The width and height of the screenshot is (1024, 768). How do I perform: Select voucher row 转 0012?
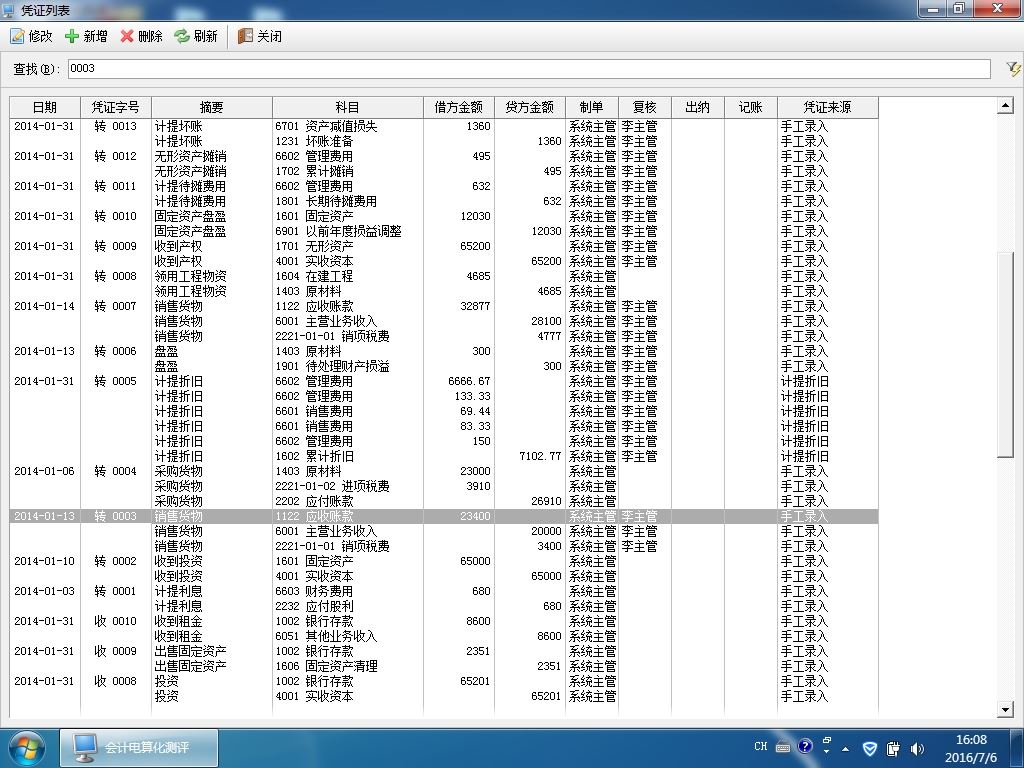click(444, 156)
